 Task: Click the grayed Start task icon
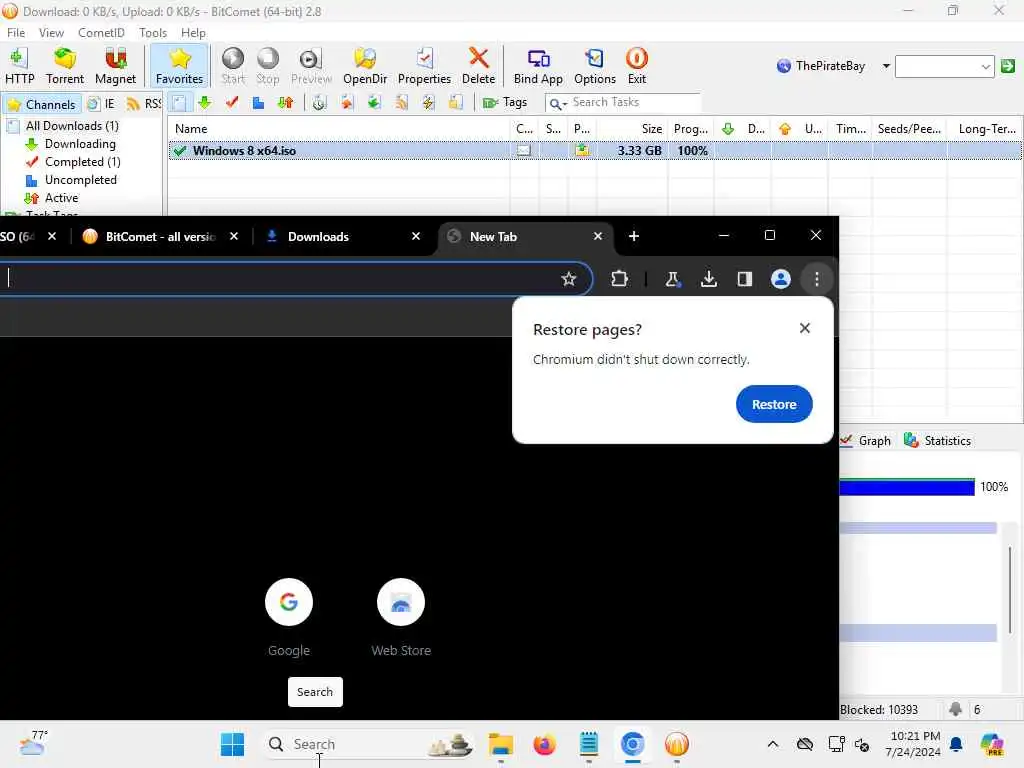click(x=232, y=65)
